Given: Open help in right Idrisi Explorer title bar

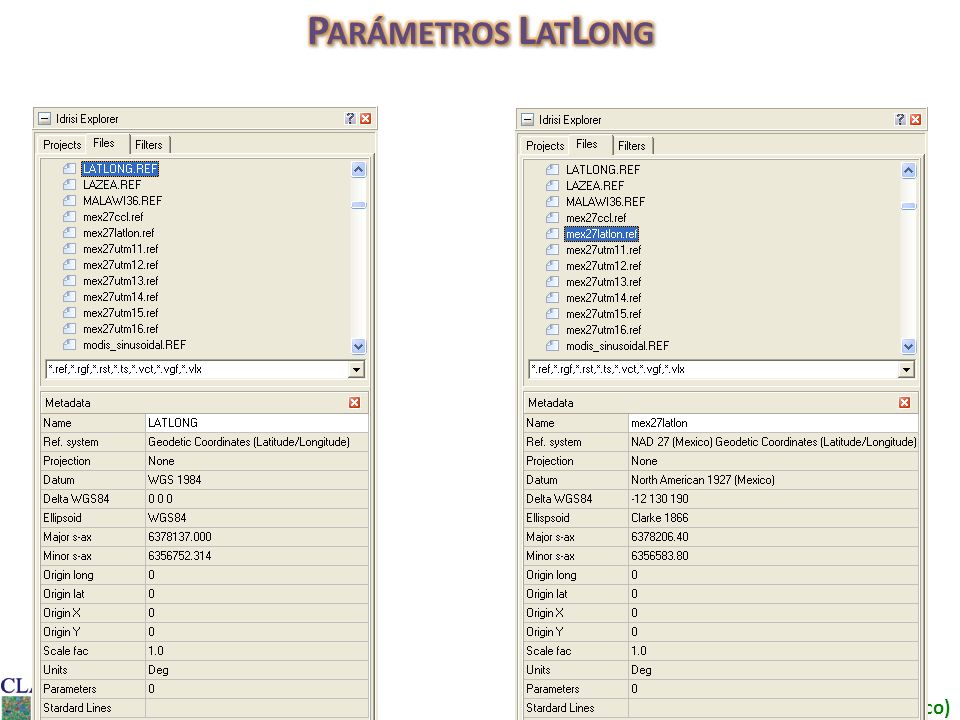Looking at the screenshot, I should [x=900, y=119].
